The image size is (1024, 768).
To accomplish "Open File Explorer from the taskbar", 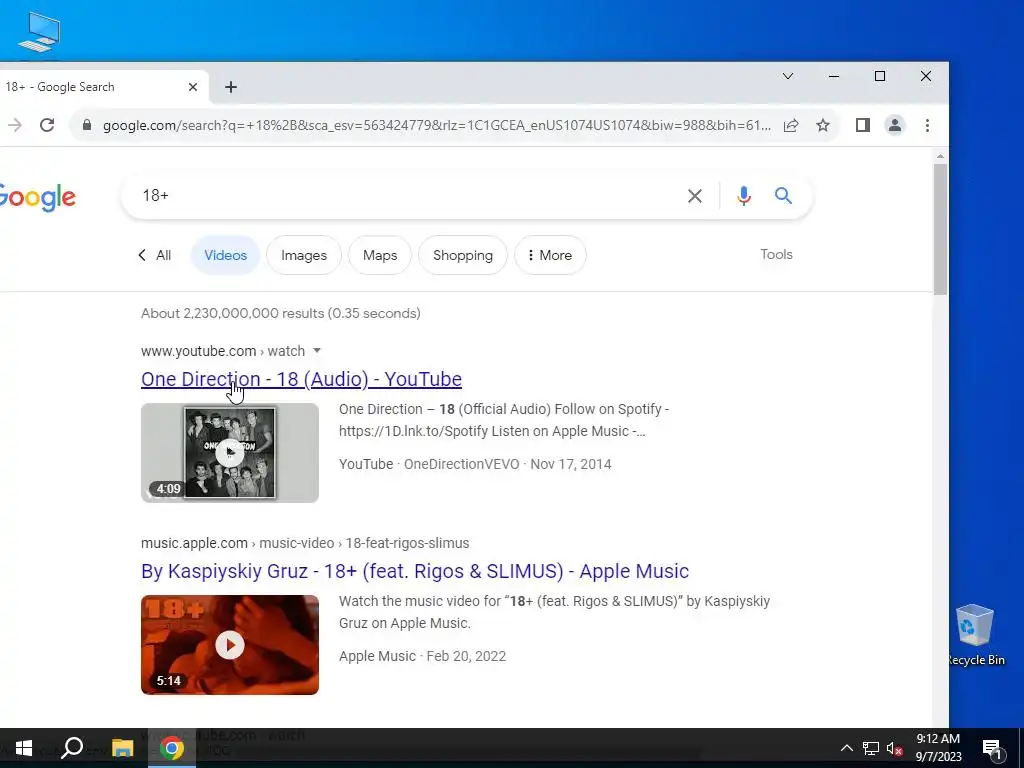I will [x=122, y=748].
